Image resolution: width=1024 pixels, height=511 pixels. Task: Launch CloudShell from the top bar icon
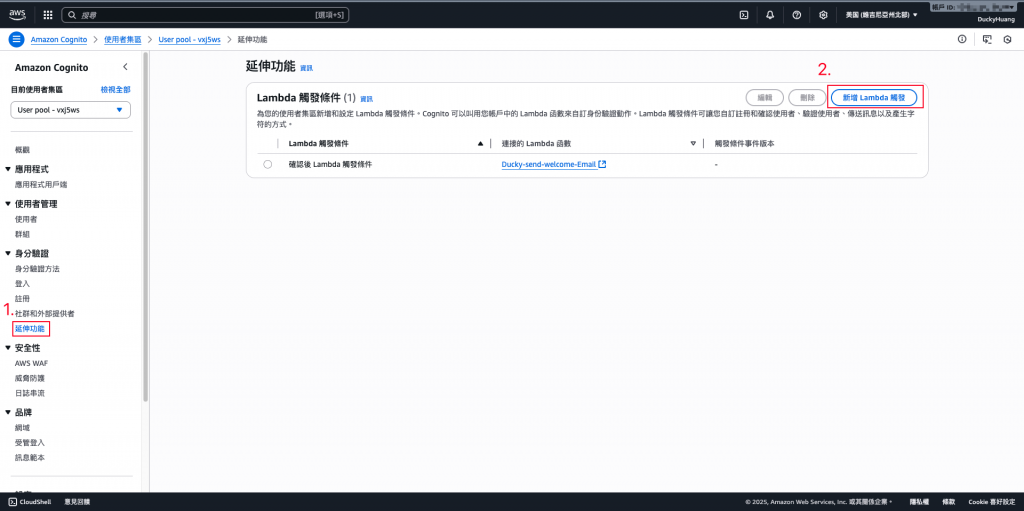pyautogui.click(x=743, y=14)
